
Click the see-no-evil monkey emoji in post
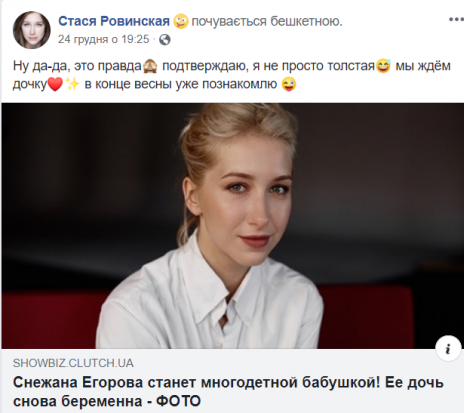150,66
